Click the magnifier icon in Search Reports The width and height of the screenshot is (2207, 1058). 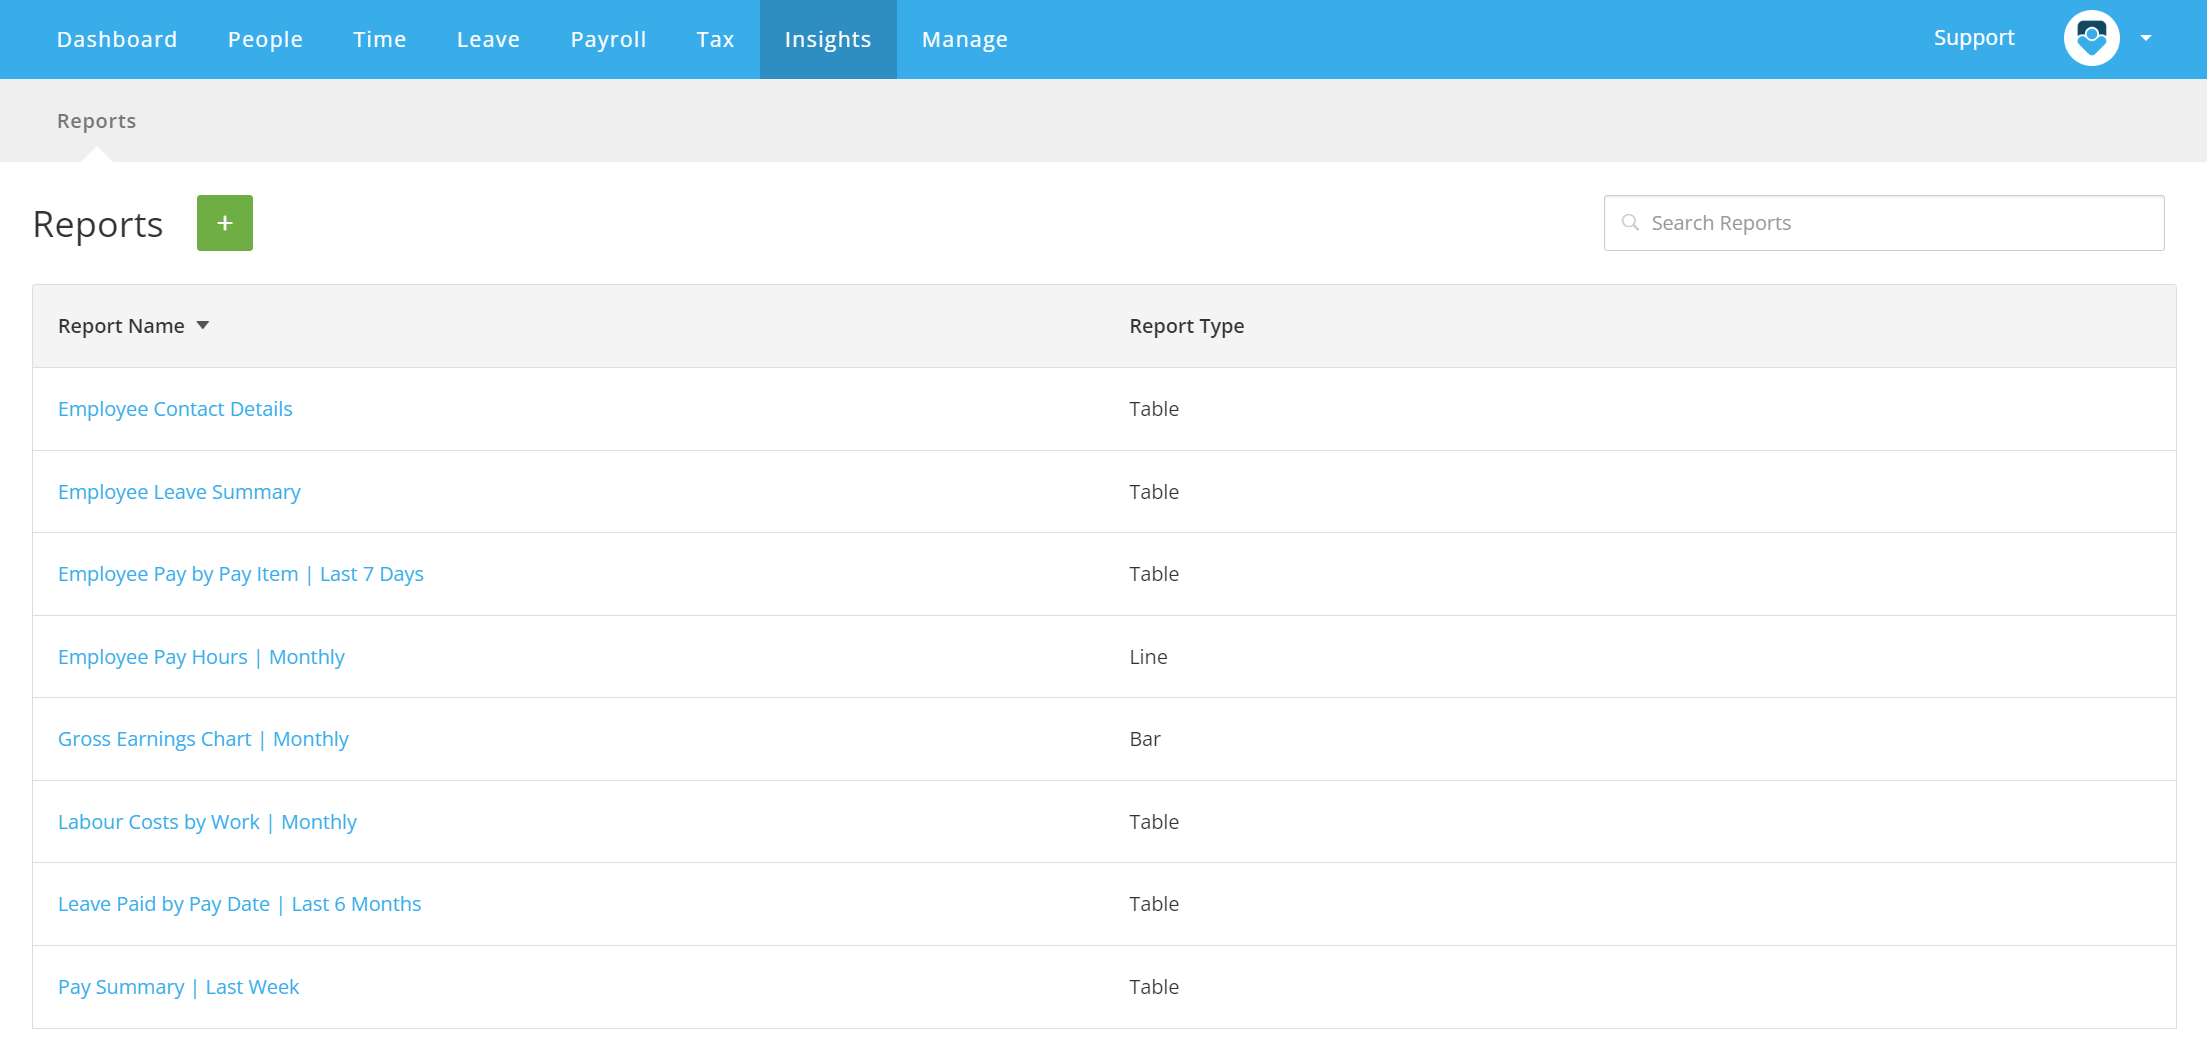point(1630,223)
